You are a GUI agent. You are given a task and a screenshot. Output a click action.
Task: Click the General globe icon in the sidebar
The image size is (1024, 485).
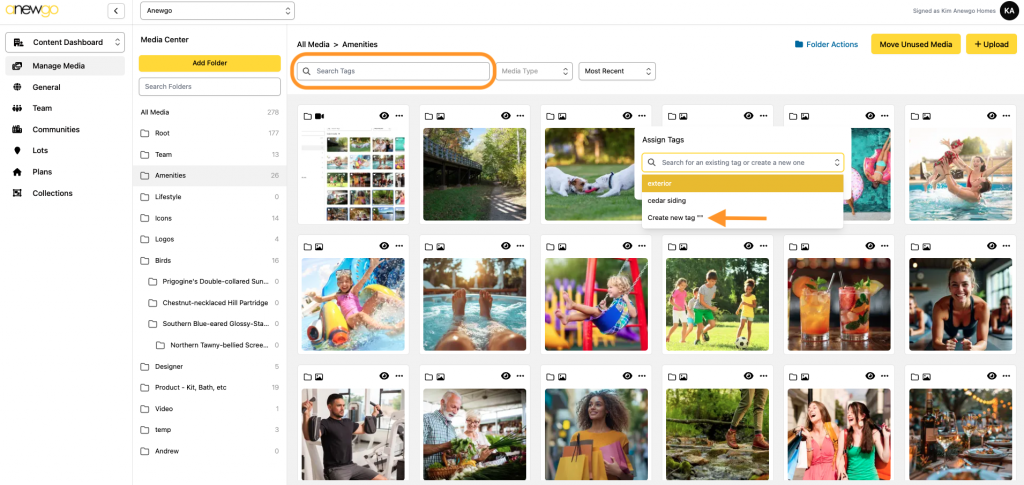pos(17,87)
